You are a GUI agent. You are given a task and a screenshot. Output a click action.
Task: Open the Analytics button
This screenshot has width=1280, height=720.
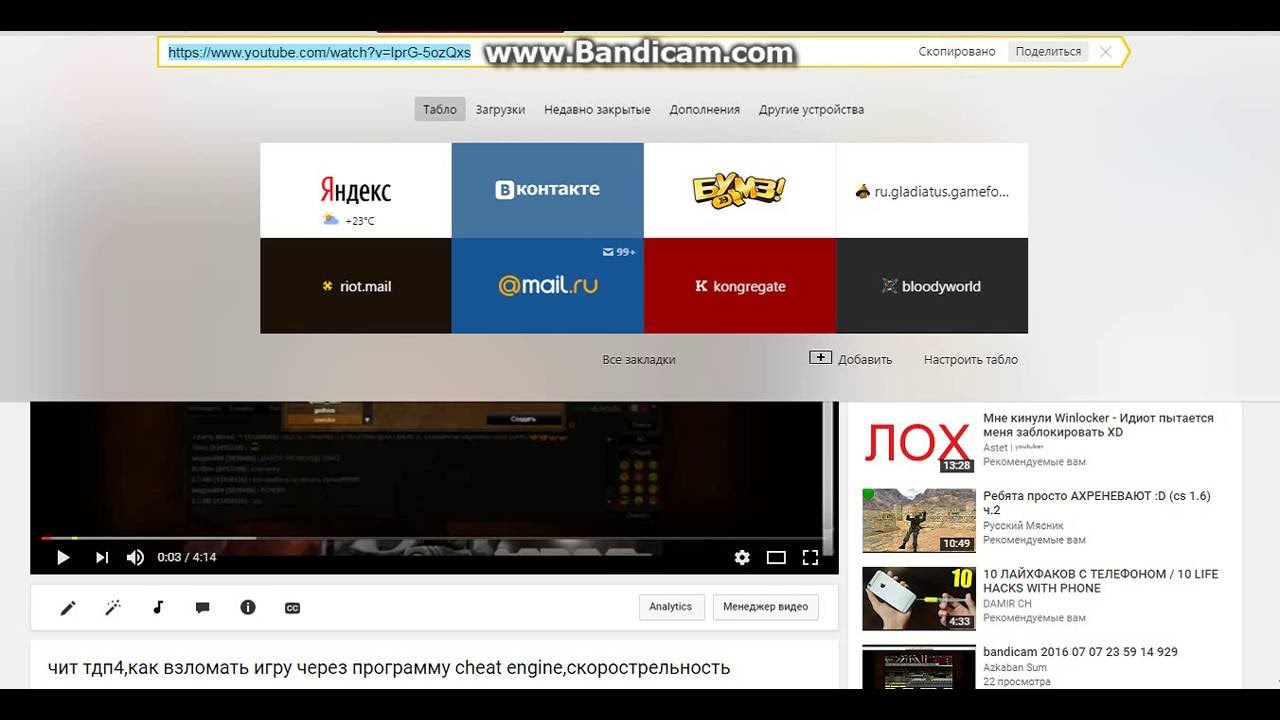[x=671, y=607]
